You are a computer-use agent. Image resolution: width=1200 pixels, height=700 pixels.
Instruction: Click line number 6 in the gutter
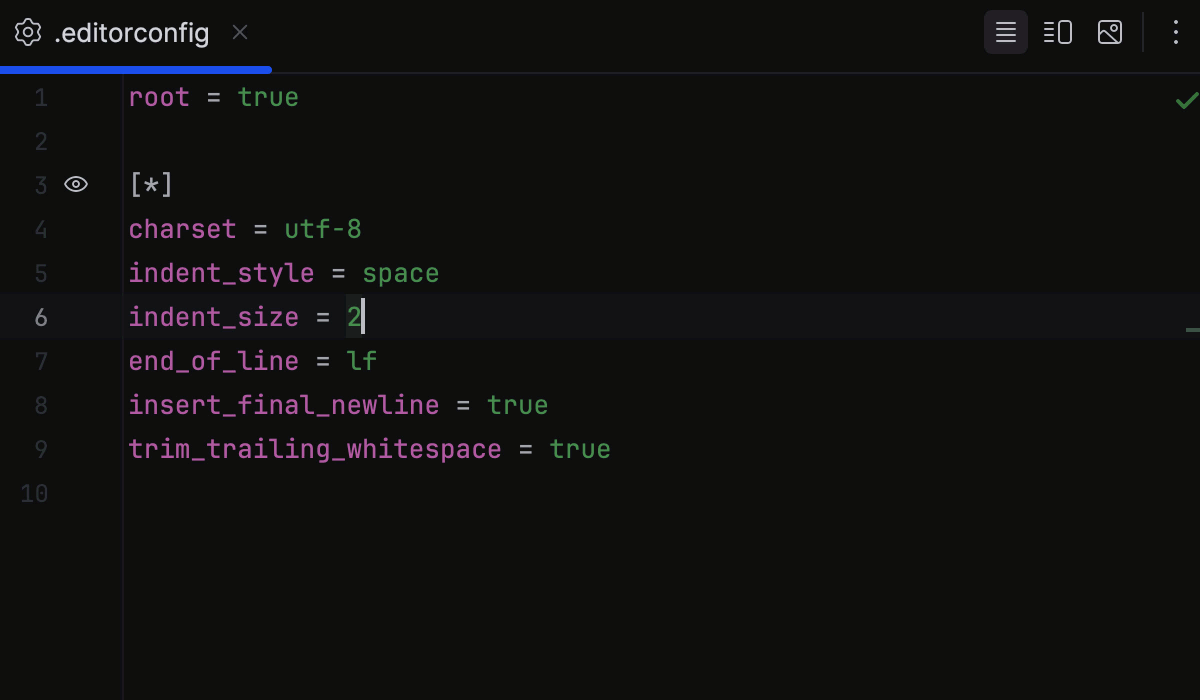click(41, 317)
